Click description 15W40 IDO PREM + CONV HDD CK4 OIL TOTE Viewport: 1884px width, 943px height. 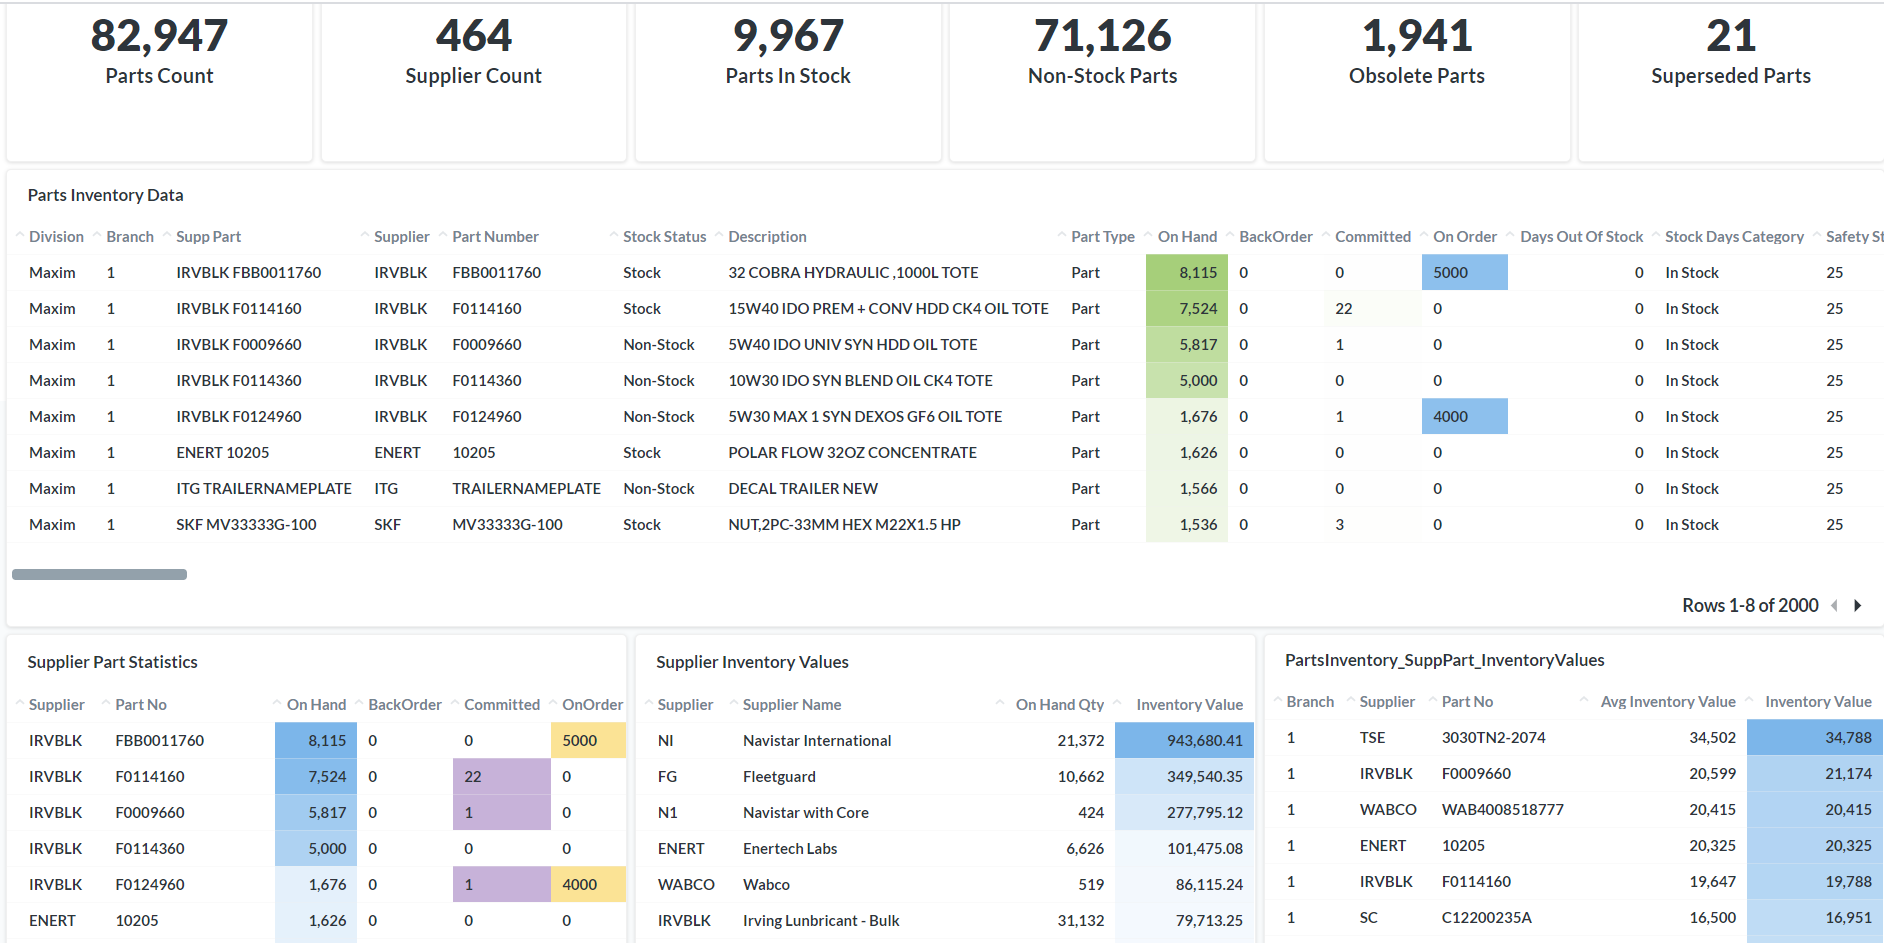pos(888,309)
